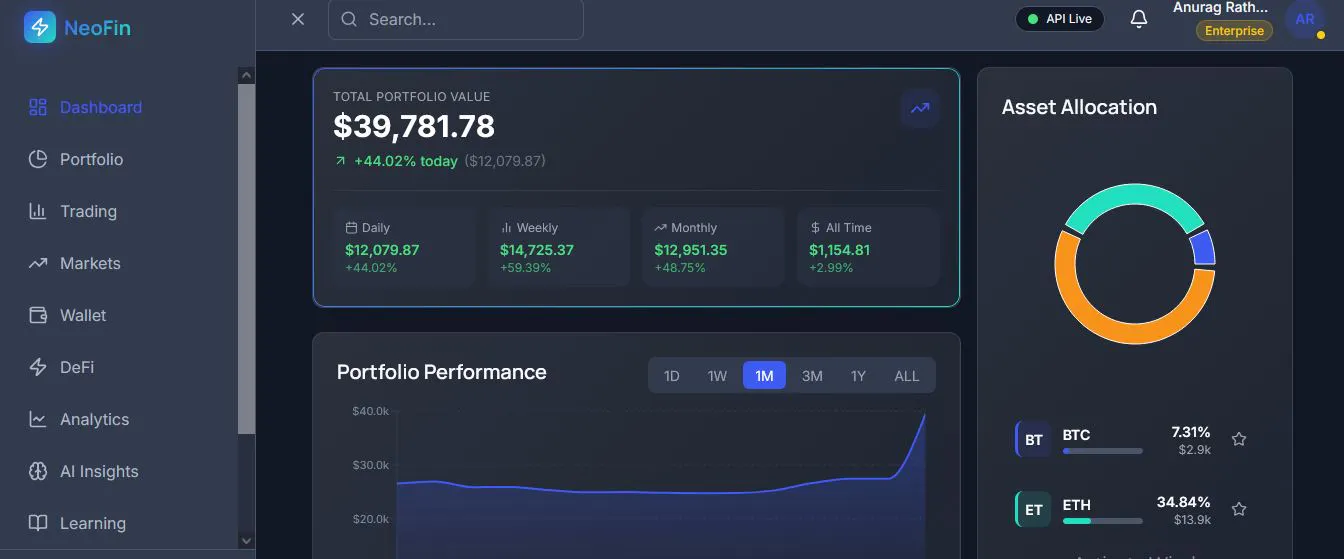Click the Wallet icon in sidebar
The image size is (1344, 559).
pos(38,315)
